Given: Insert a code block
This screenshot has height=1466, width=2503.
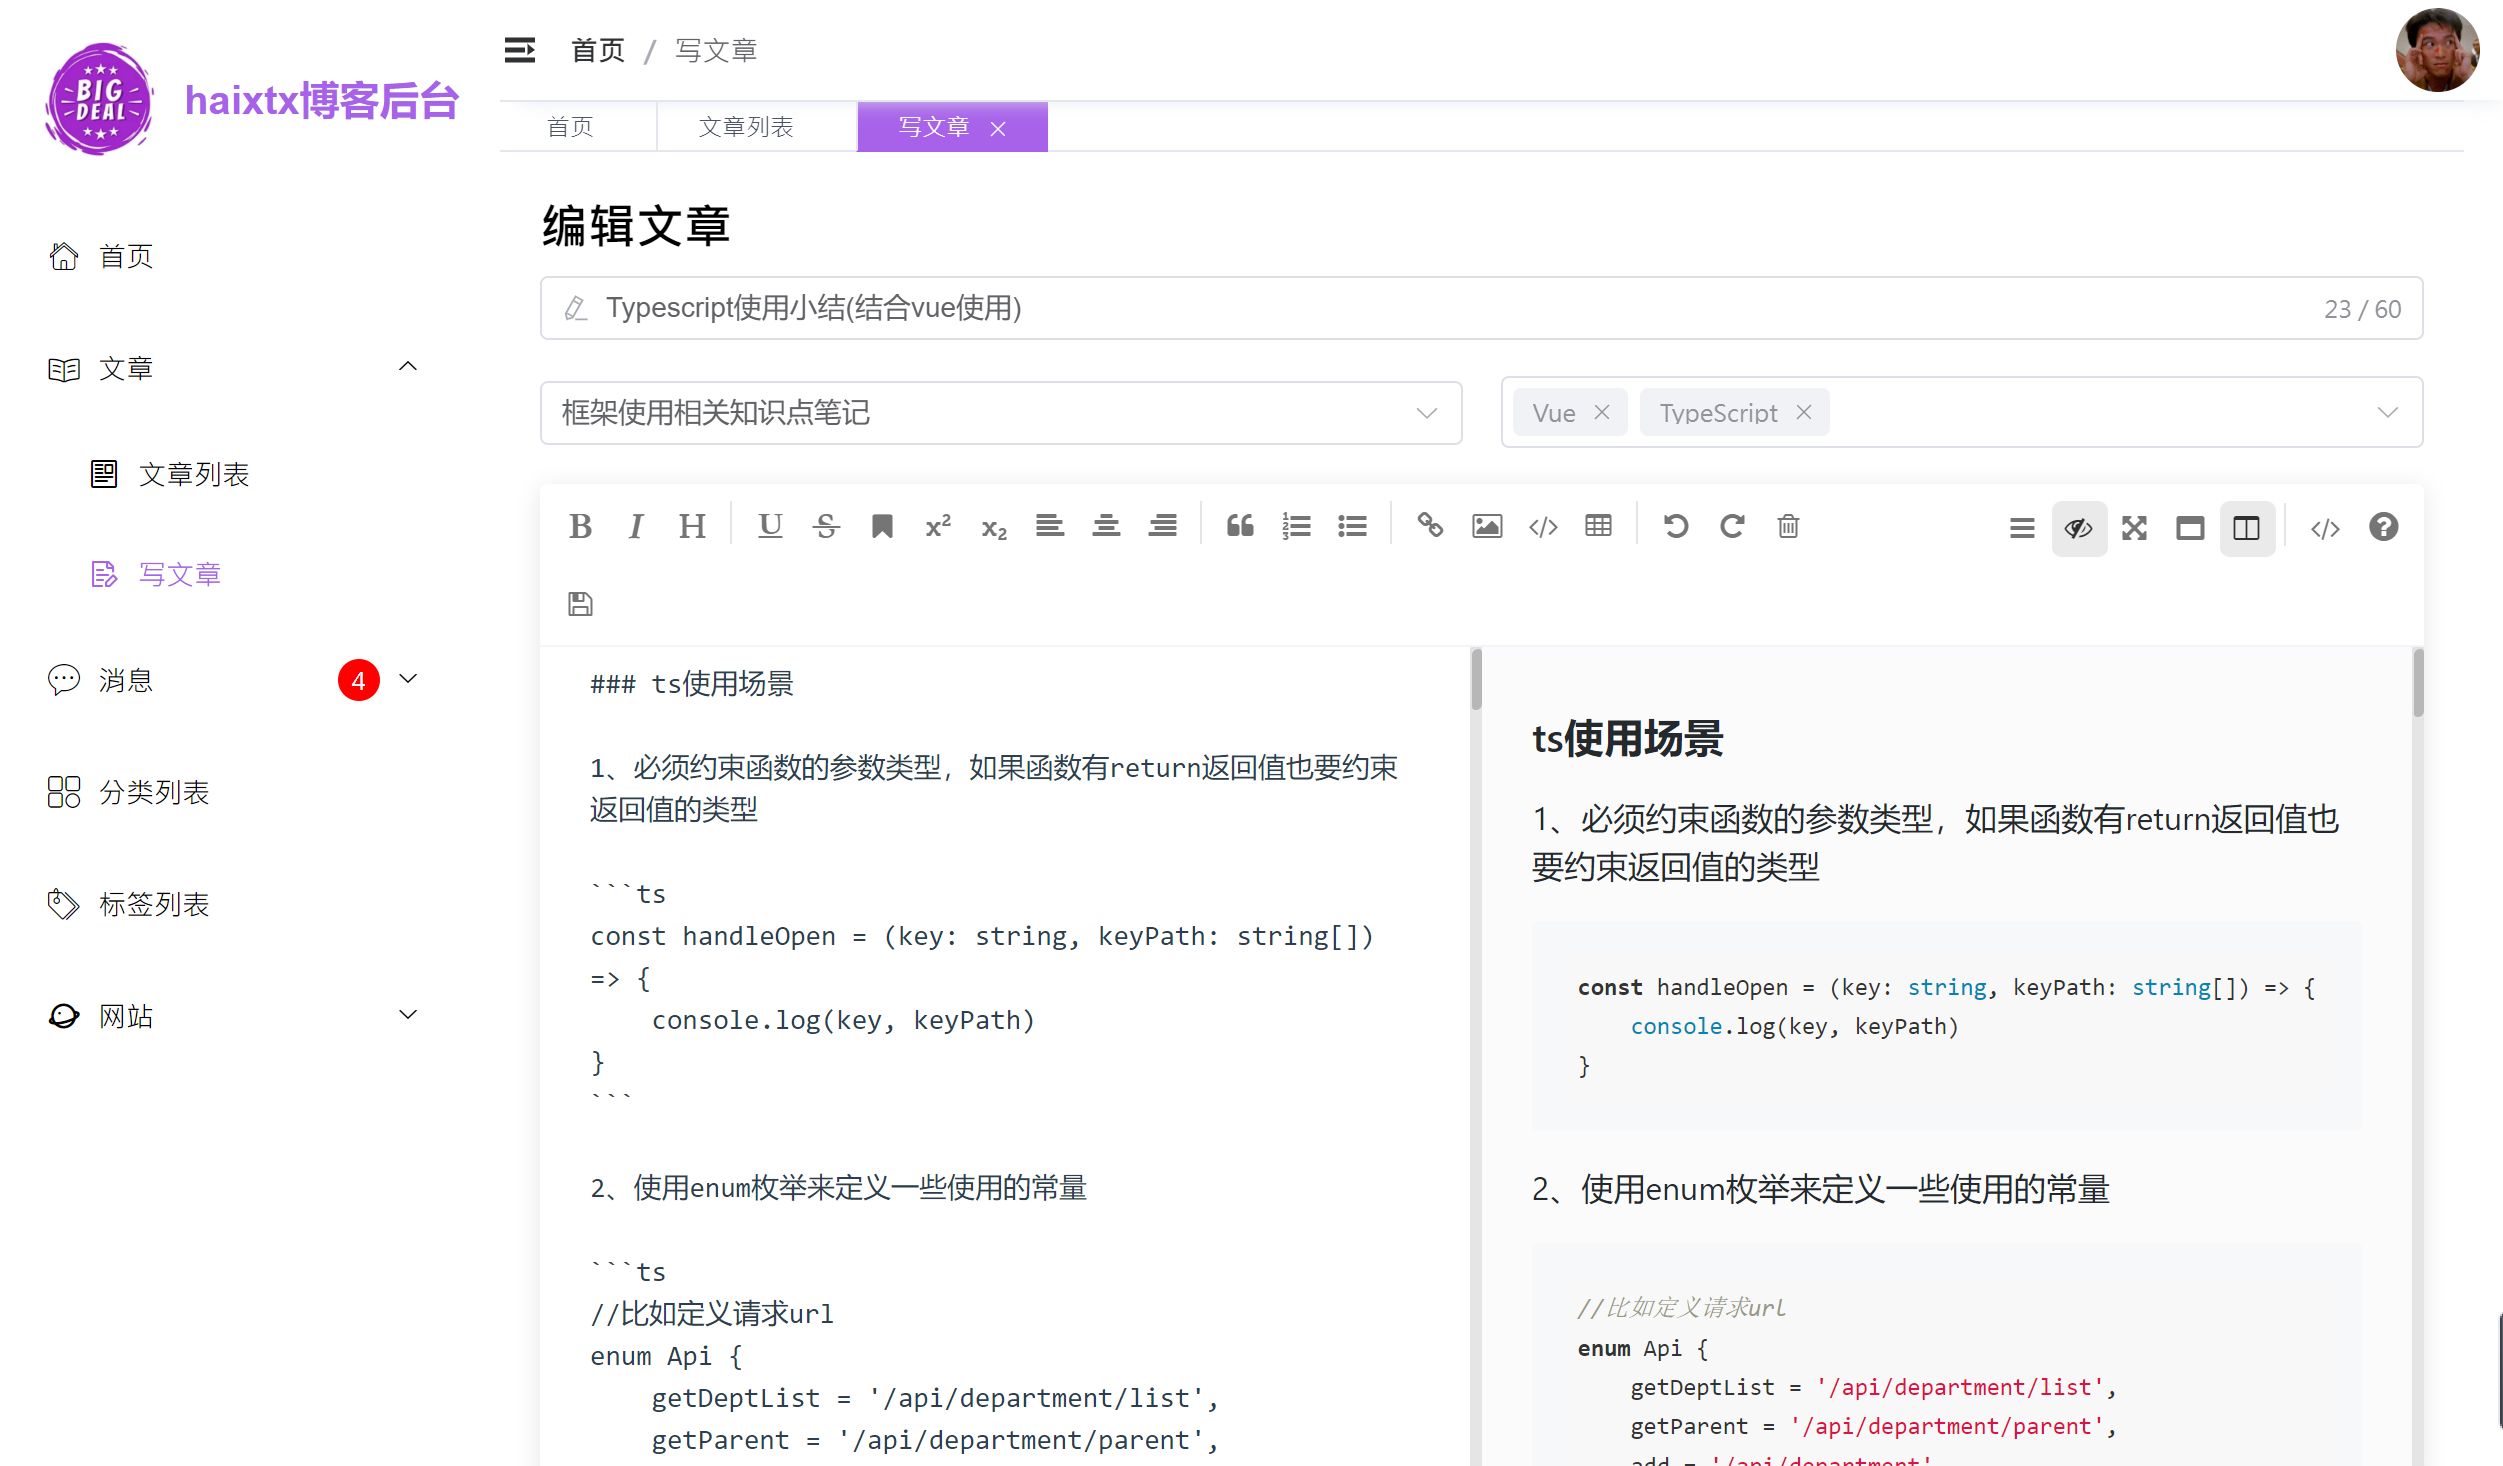Looking at the screenshot, I should coord(1543,526).
